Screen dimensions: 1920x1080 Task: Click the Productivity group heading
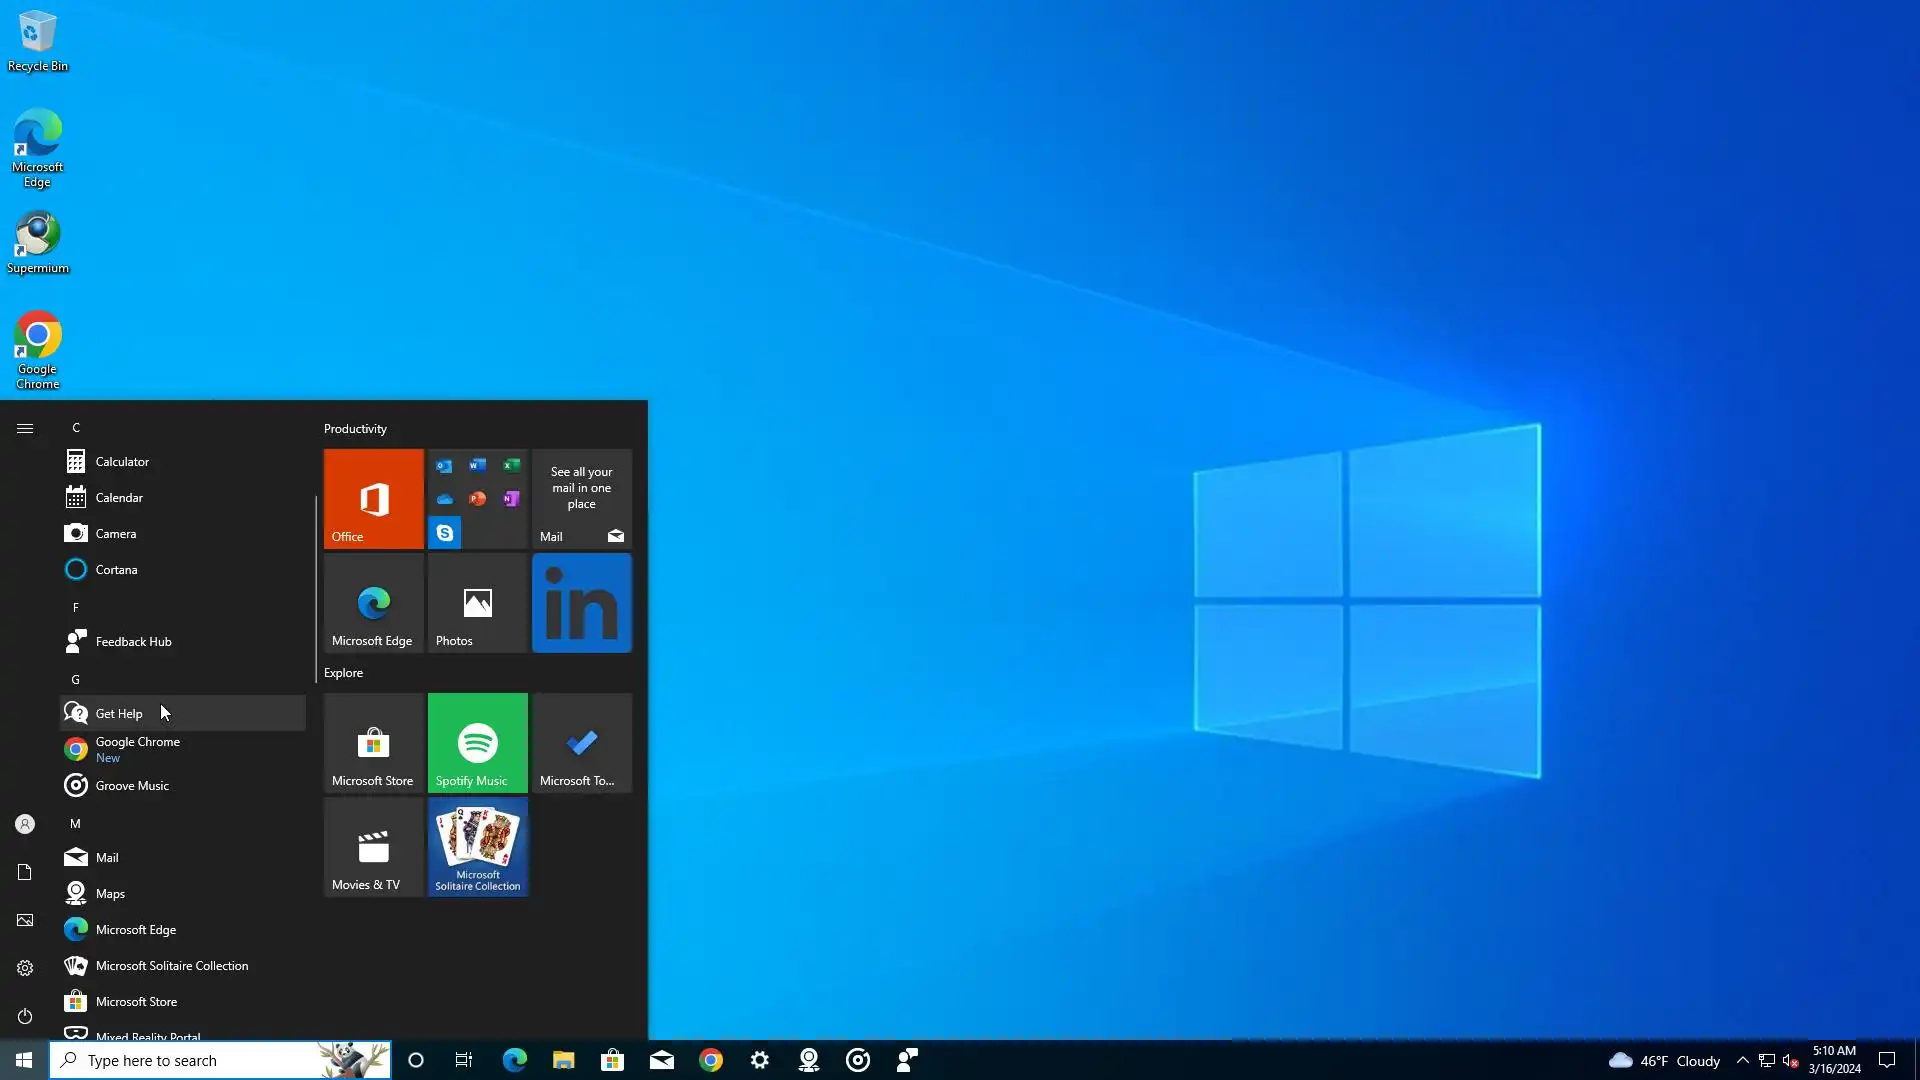[355, 429]
